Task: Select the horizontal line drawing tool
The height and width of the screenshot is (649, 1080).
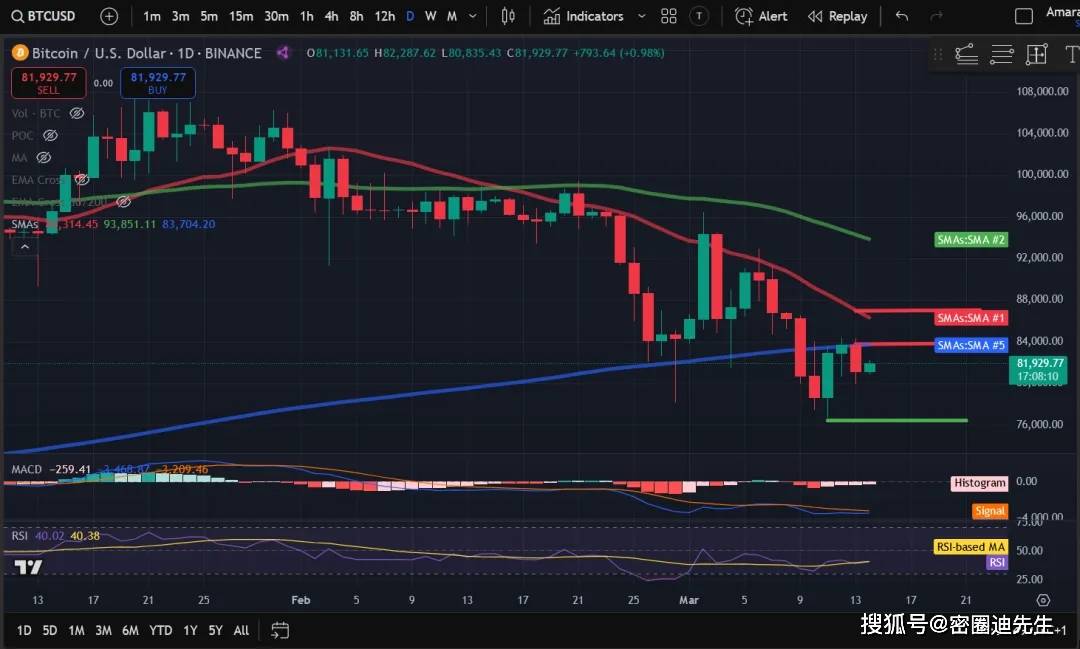Action: [1001, 54]
